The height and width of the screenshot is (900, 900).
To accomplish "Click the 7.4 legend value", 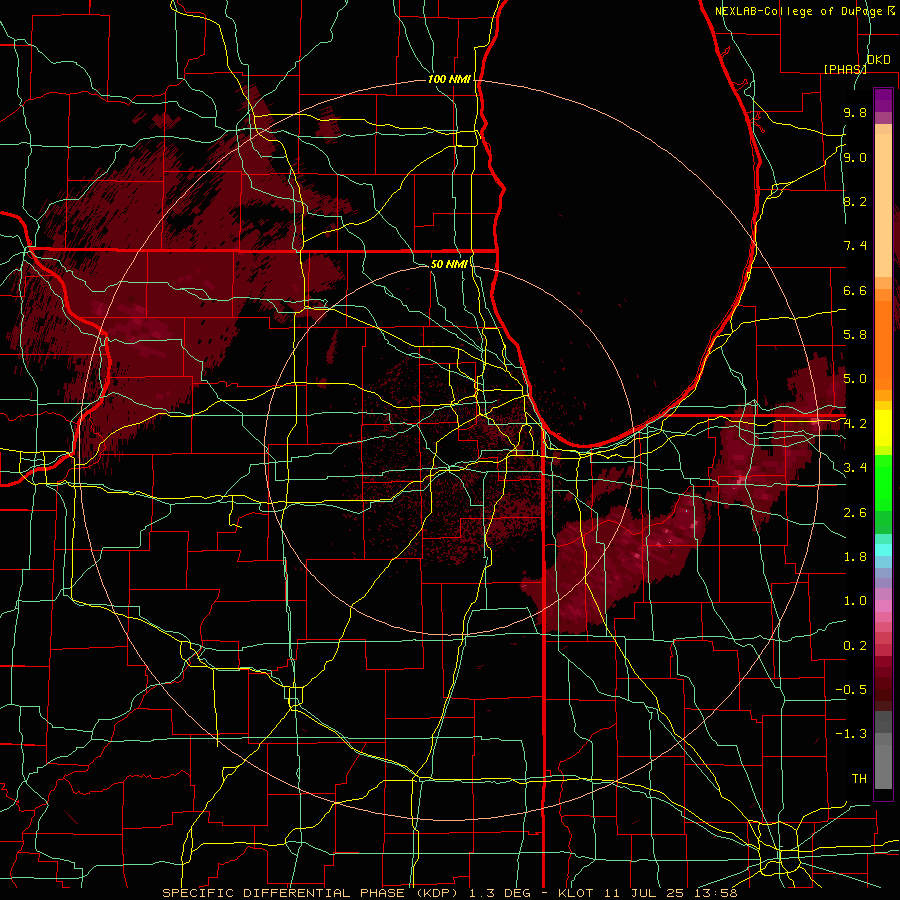I will [855, 246].
